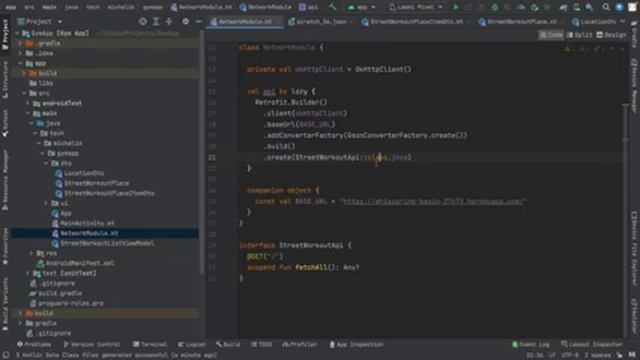Start debugging with the green bug icon
Screen dimensions: 640x360
495,7
